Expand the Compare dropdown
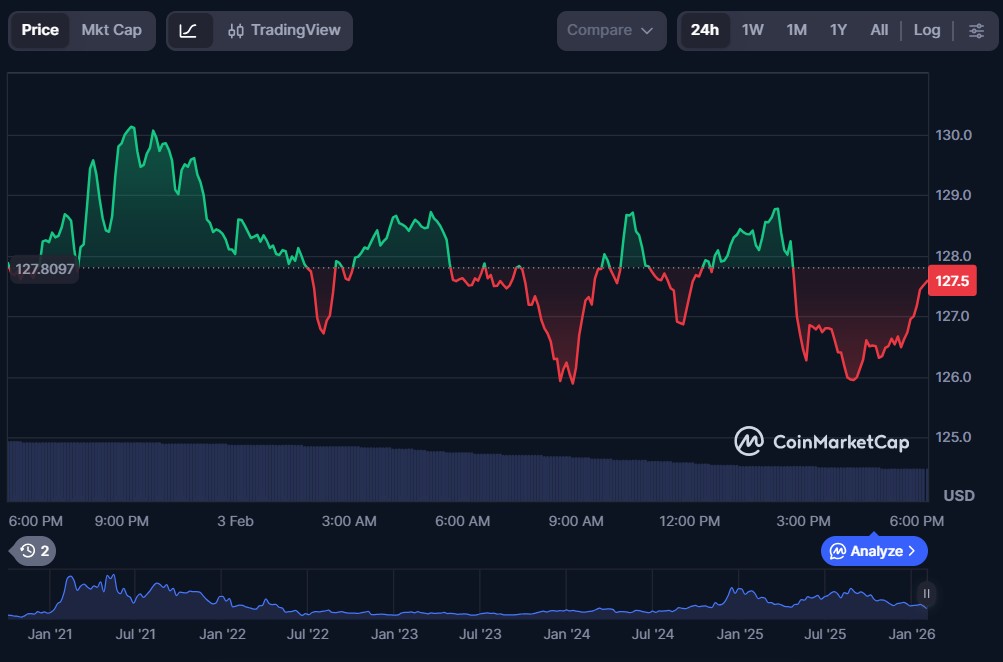The image size is (1003, 662). pyautogui.click(x=611, y=30)
